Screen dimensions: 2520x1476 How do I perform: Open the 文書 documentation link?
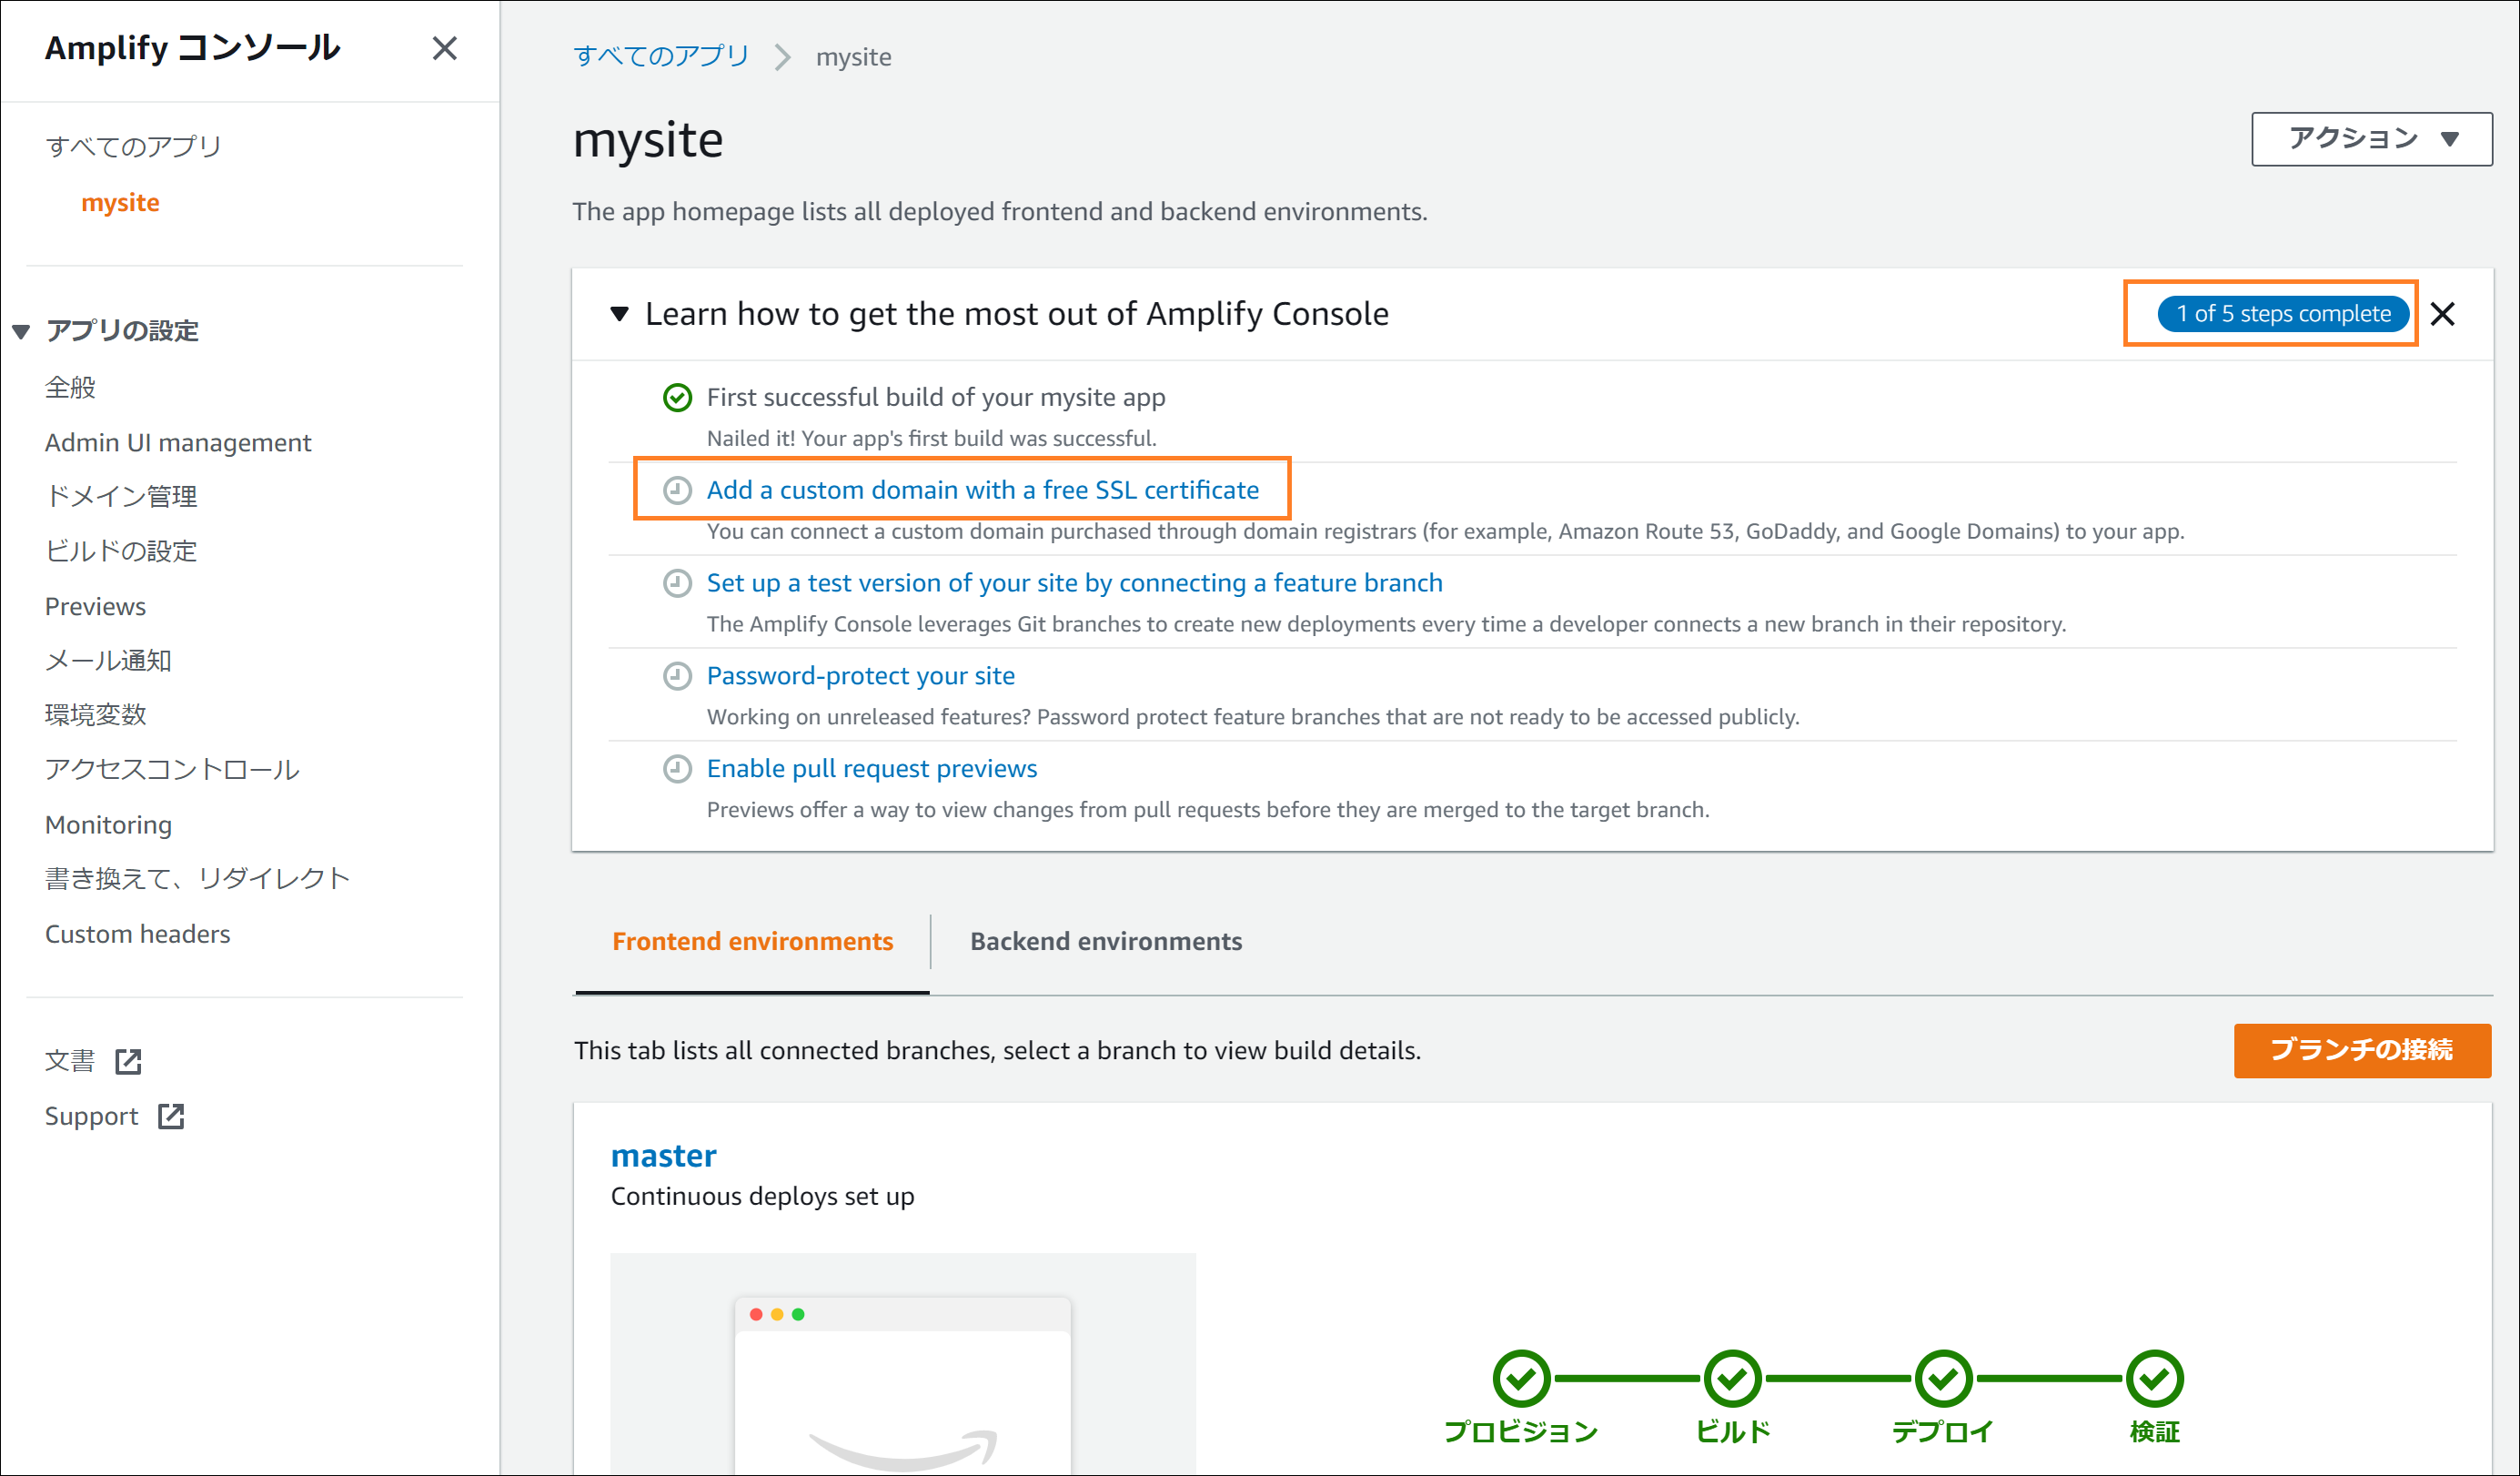[70, 1061]
